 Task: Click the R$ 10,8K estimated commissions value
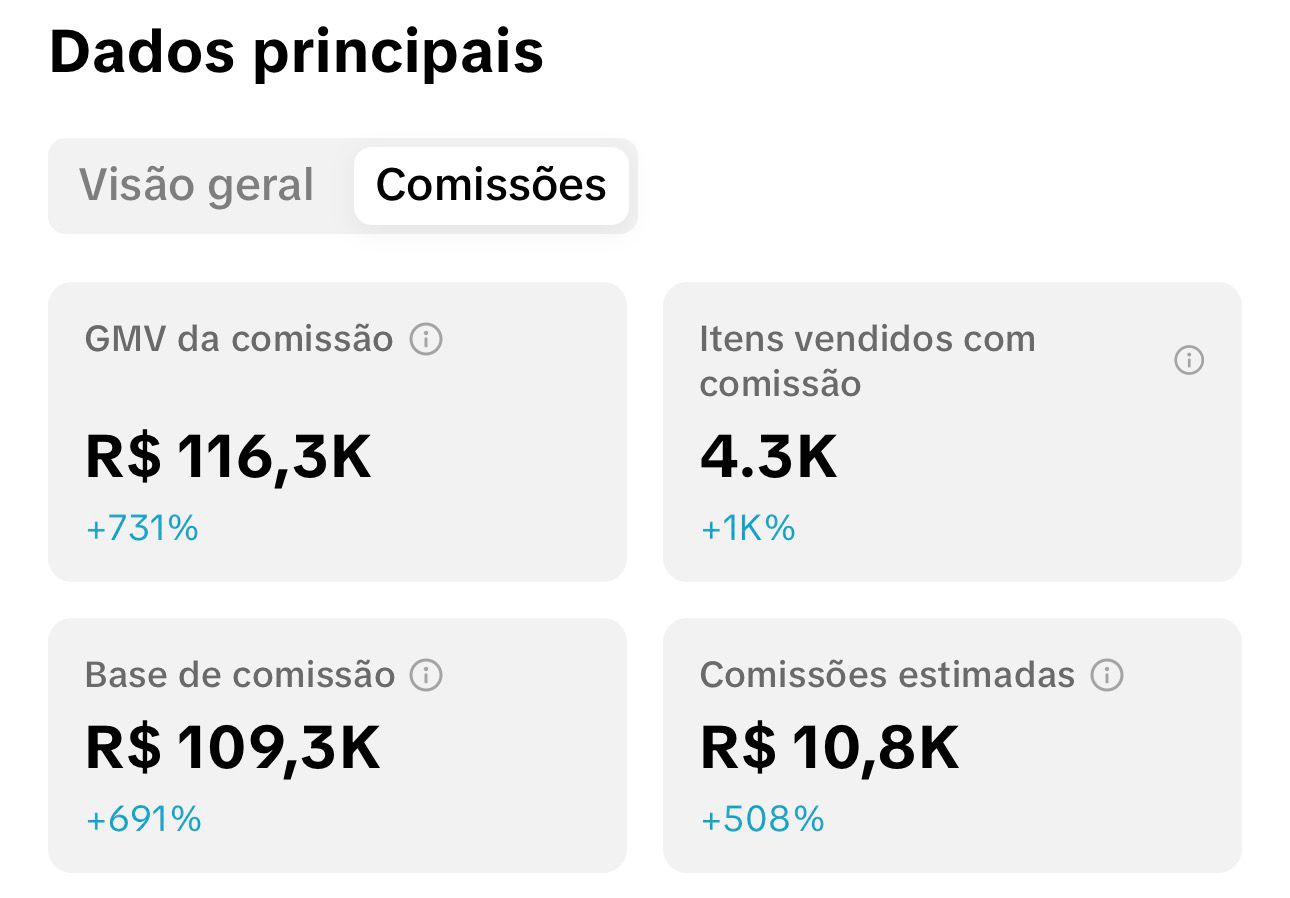829,748
